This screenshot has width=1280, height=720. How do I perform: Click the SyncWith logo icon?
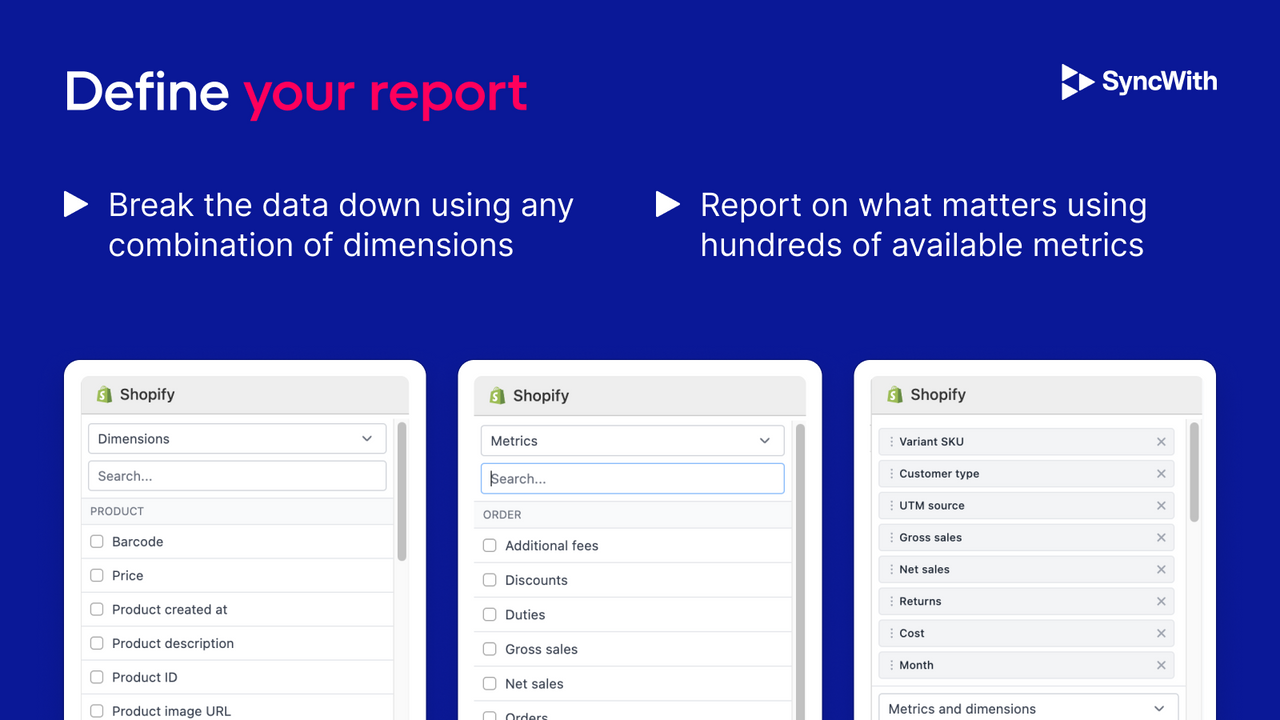coord(1077,82)
